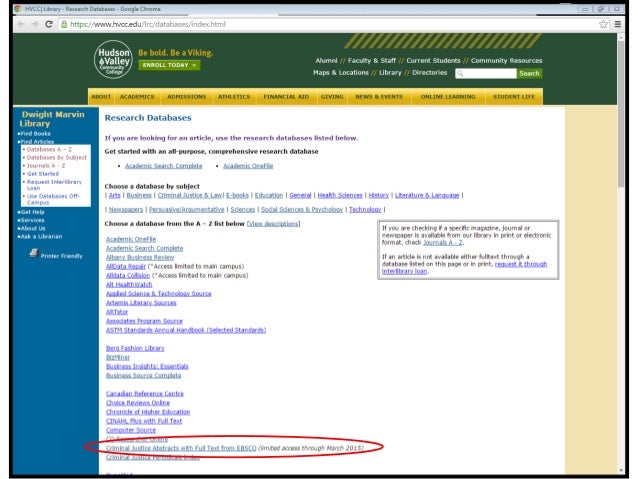638x479 pixels.
Task: Choose the Technology subject link
Action: tap(365, 210)
